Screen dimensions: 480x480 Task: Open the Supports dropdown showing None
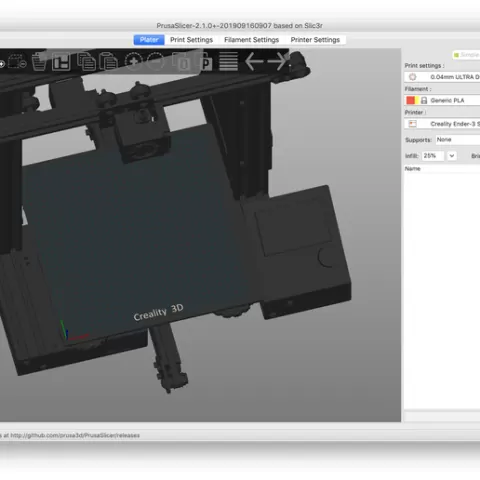click(x=458, y=140)
